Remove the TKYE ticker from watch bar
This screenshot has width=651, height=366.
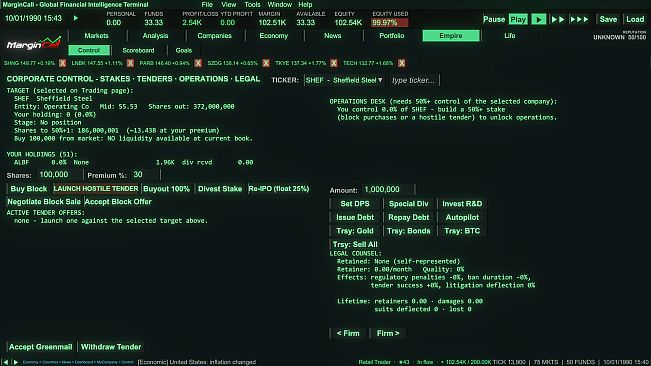(x=334, y=63)
